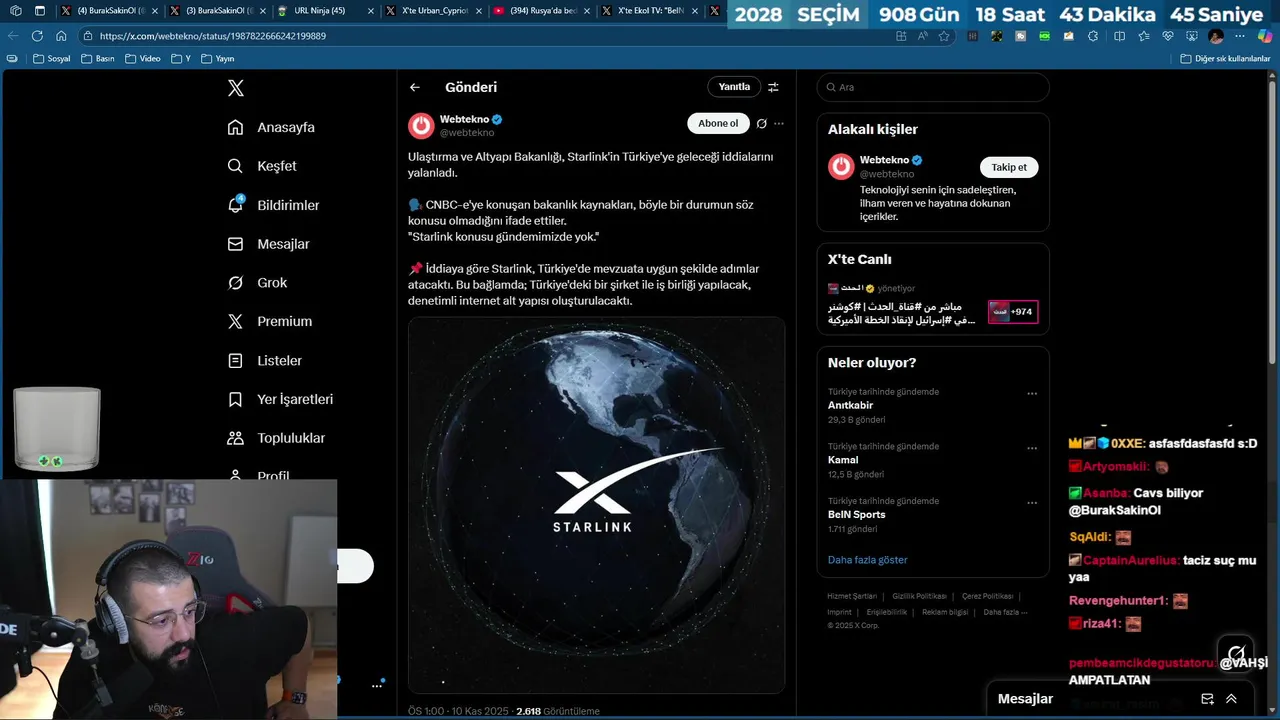The image size is (1280, 720).
Task: Open Gizlilik Politikası footer link
Action: (x=919, y=596)
